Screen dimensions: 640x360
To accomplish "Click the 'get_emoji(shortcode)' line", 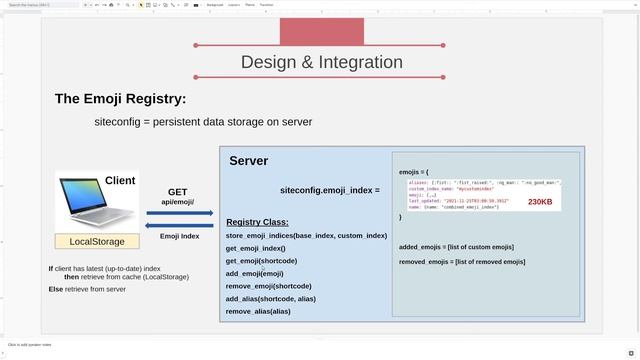I will tap(261, 261).
